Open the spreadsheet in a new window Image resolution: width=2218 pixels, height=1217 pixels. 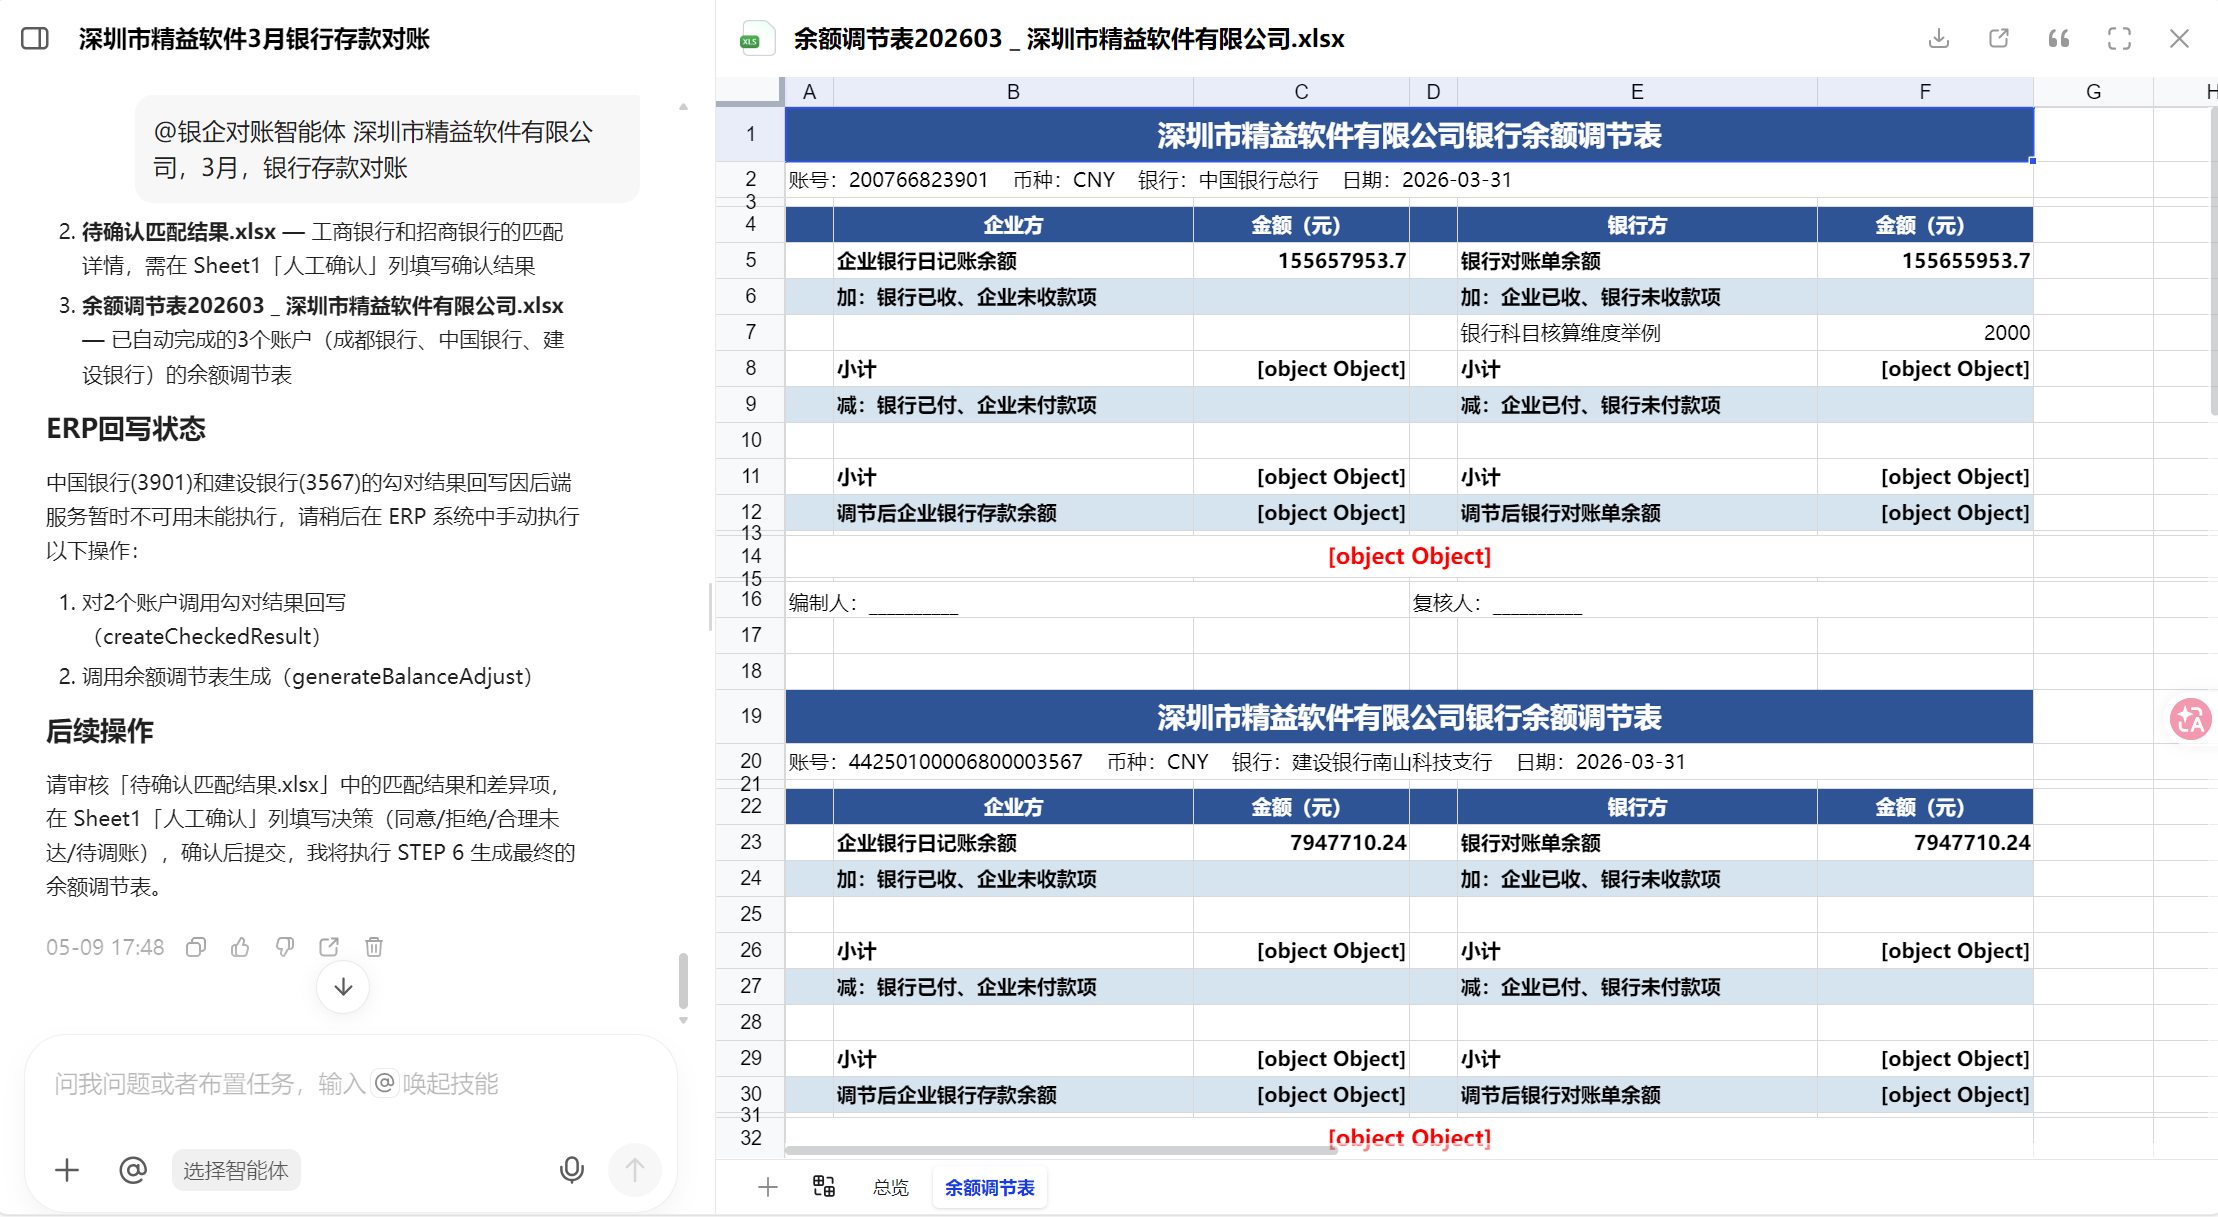click(1998, 39)
